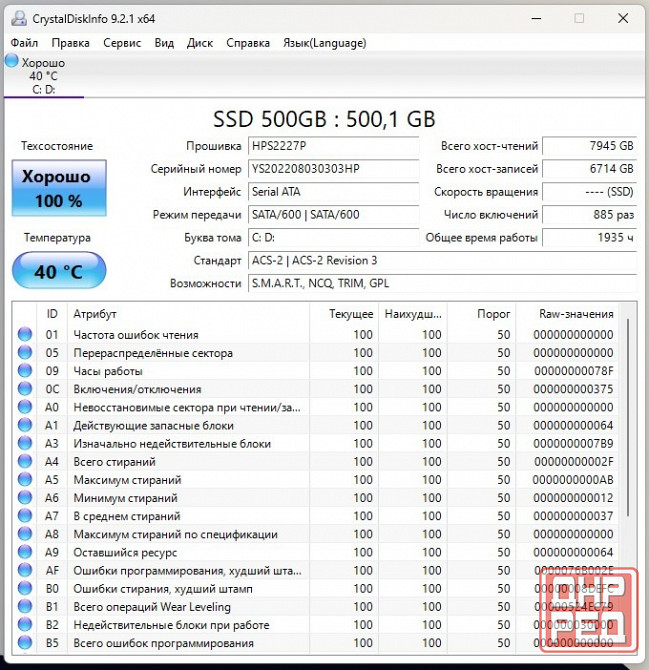Viewport: 649px width, 670px height.
Task: Click status icon for attribute B0
Action: (x=25, y=588)
